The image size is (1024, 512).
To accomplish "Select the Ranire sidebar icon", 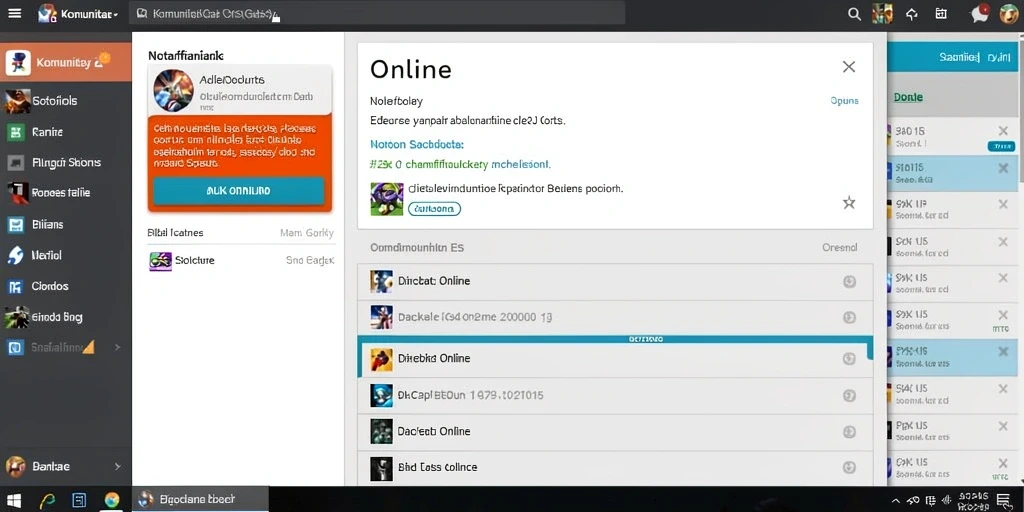I will (x=15, y=132).
